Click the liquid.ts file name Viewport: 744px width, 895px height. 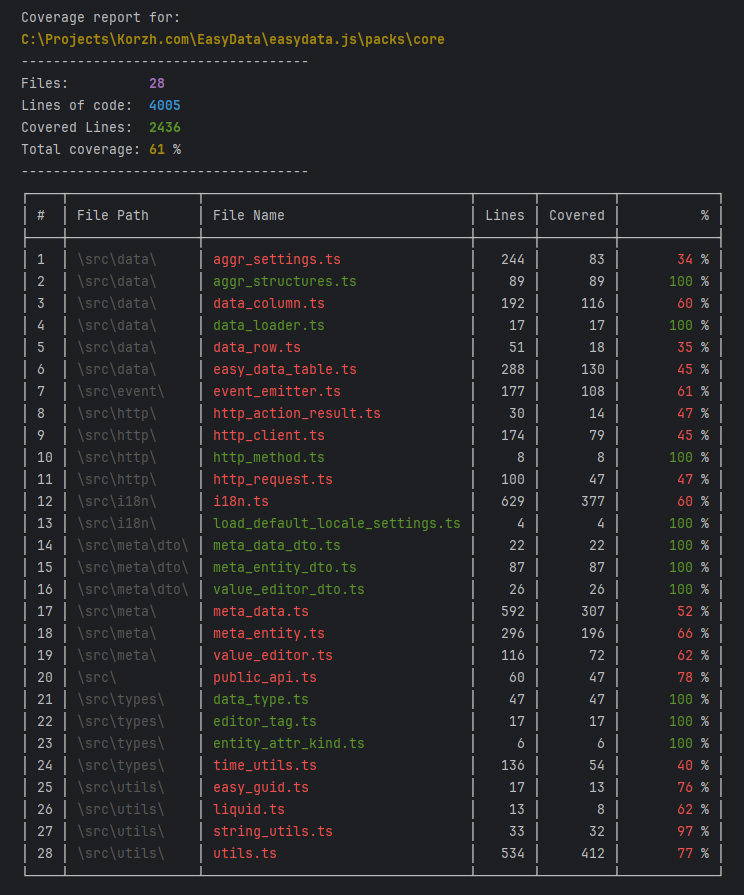(x=249, y=809)
